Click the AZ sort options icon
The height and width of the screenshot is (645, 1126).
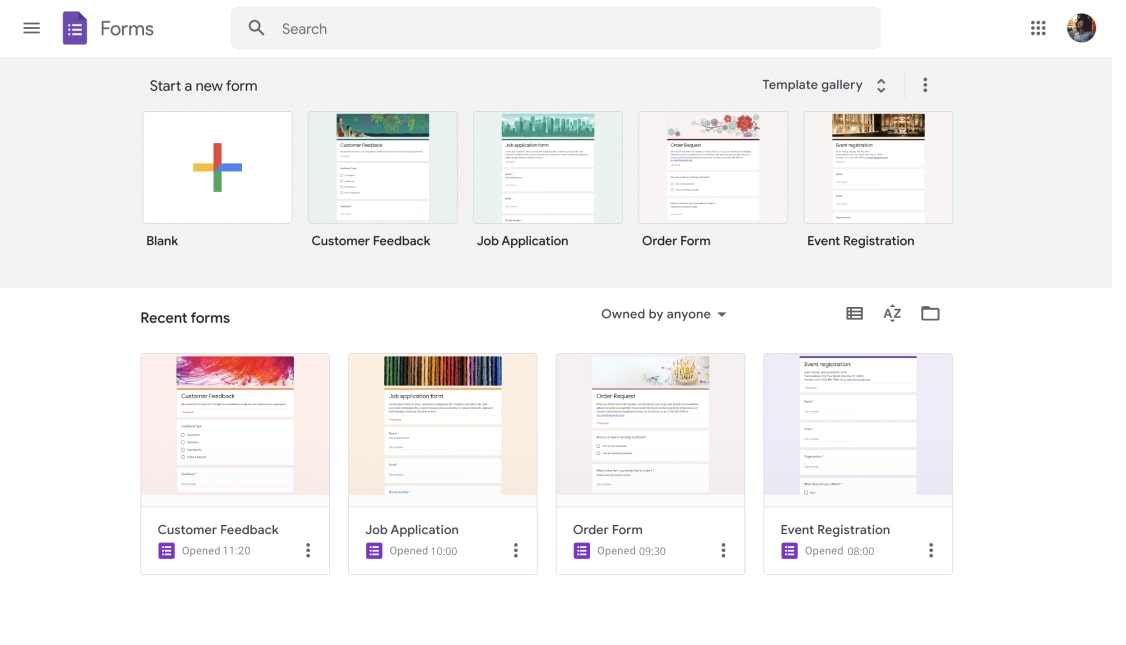pos(892,314)
